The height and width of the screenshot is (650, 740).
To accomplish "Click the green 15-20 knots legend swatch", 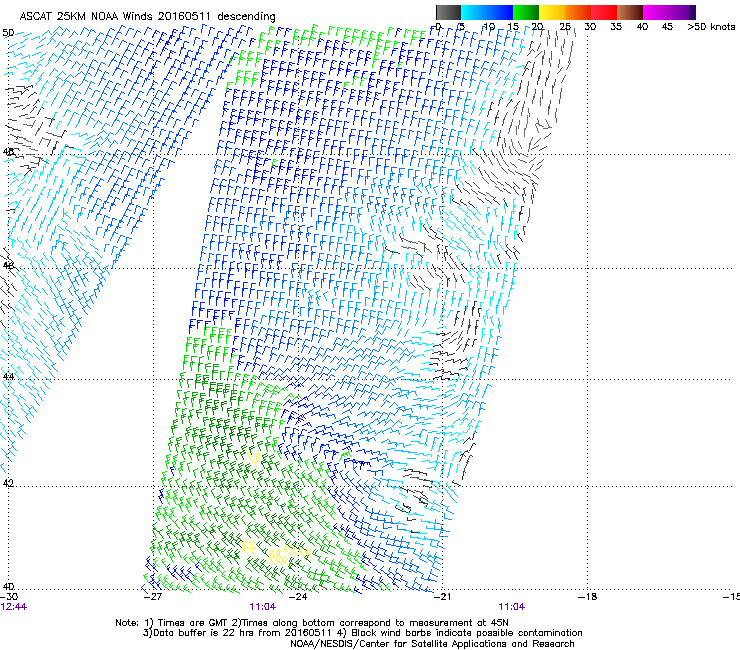I will [526, 12].
